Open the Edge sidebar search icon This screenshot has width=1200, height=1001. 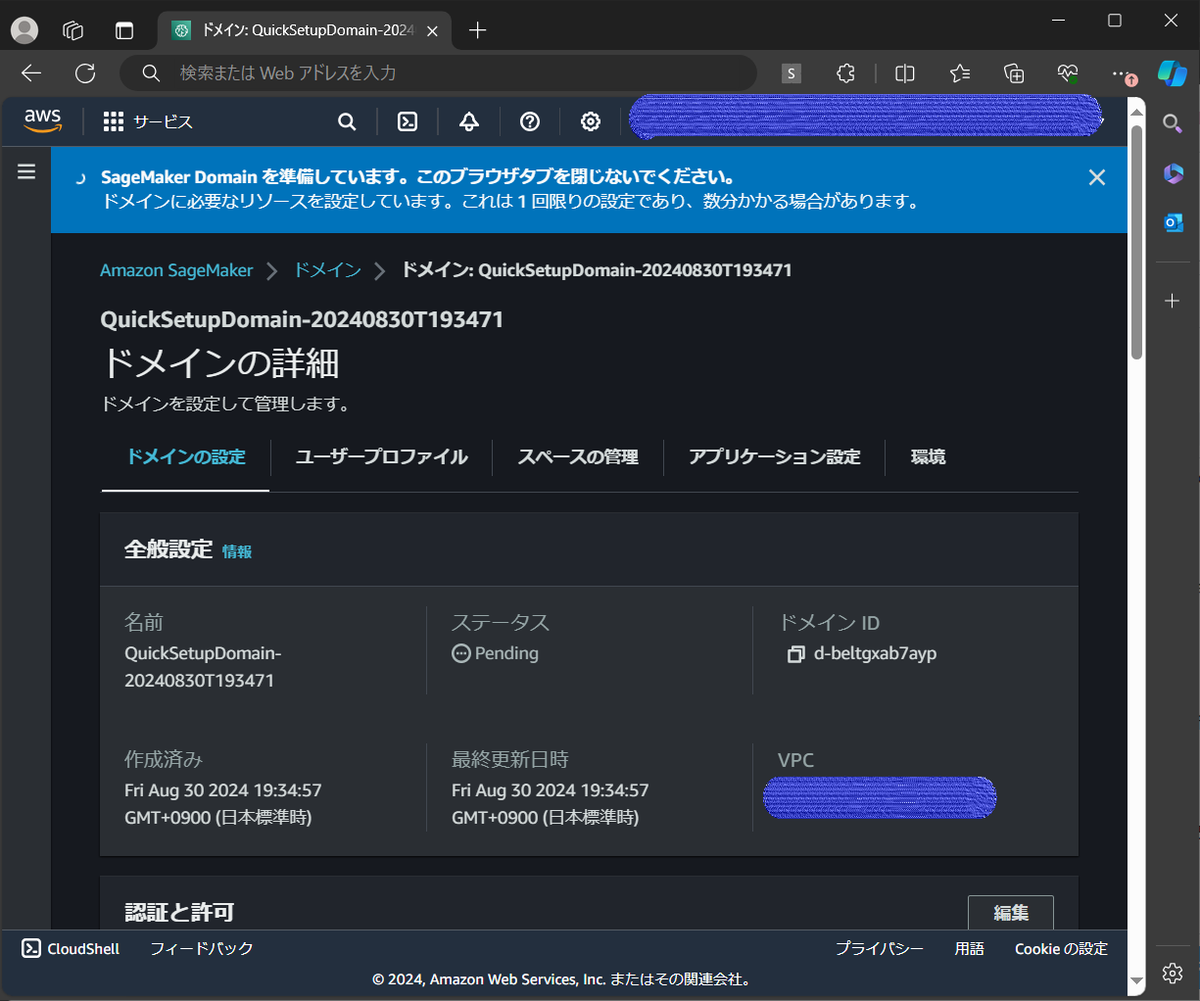point(1173,123)
